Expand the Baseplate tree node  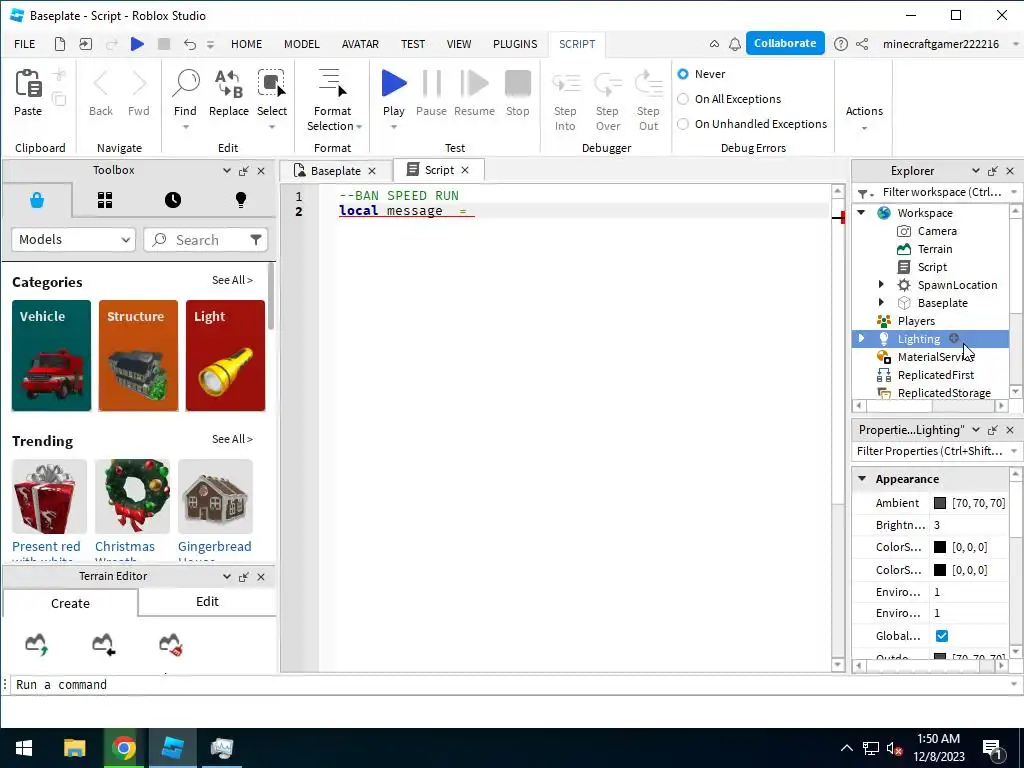click(x=881, y=302)
